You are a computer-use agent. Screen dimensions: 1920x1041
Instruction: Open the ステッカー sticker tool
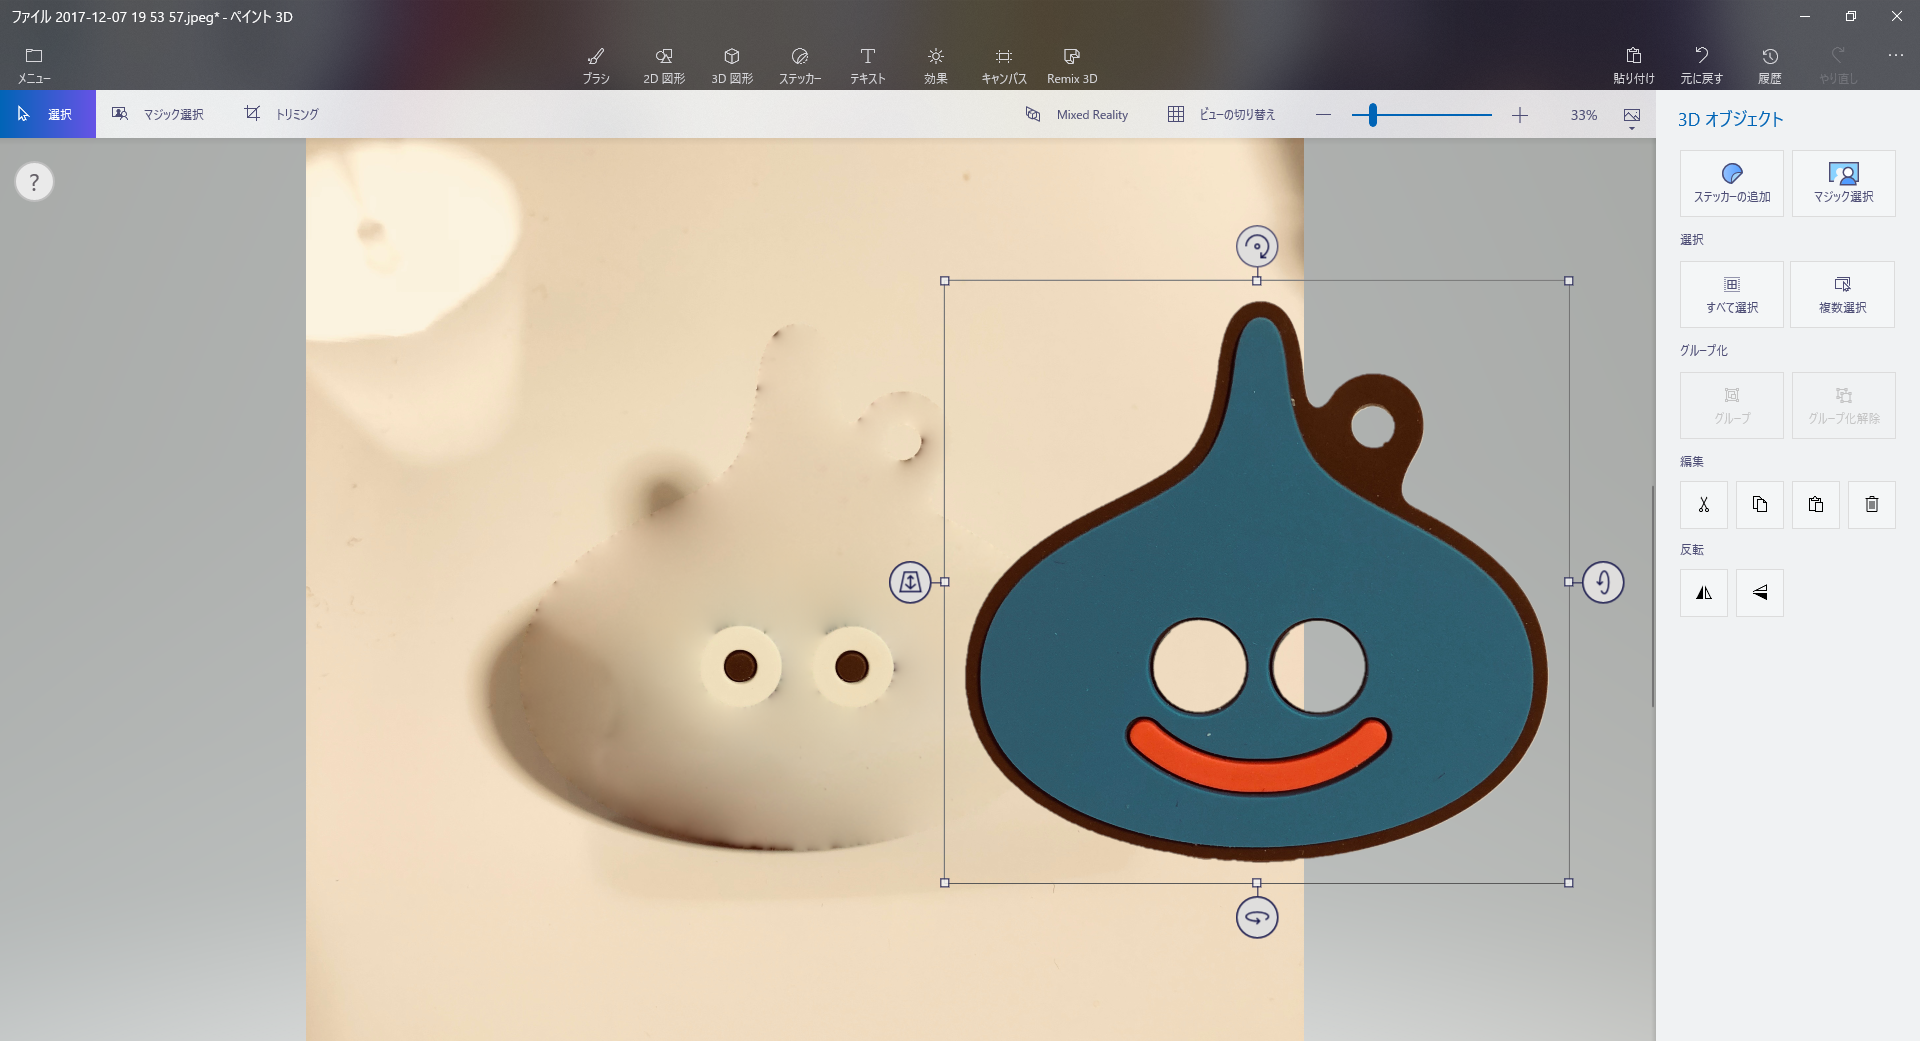coord(800,65)
